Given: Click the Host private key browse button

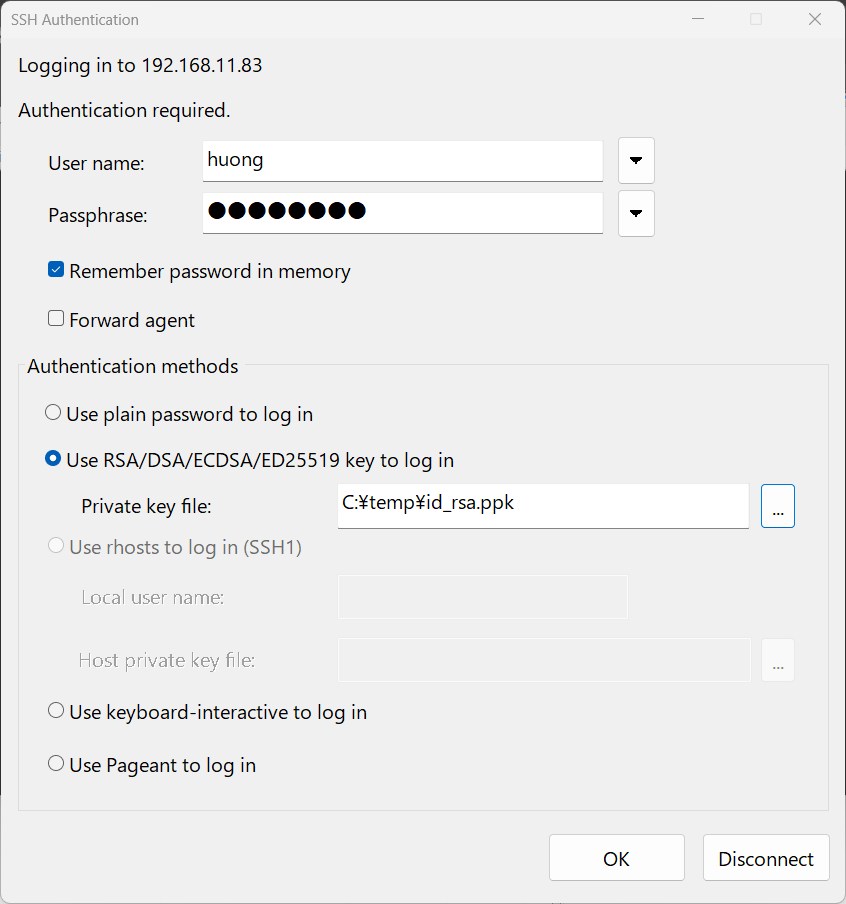Looking at the screenshot, I should point(777,660).
